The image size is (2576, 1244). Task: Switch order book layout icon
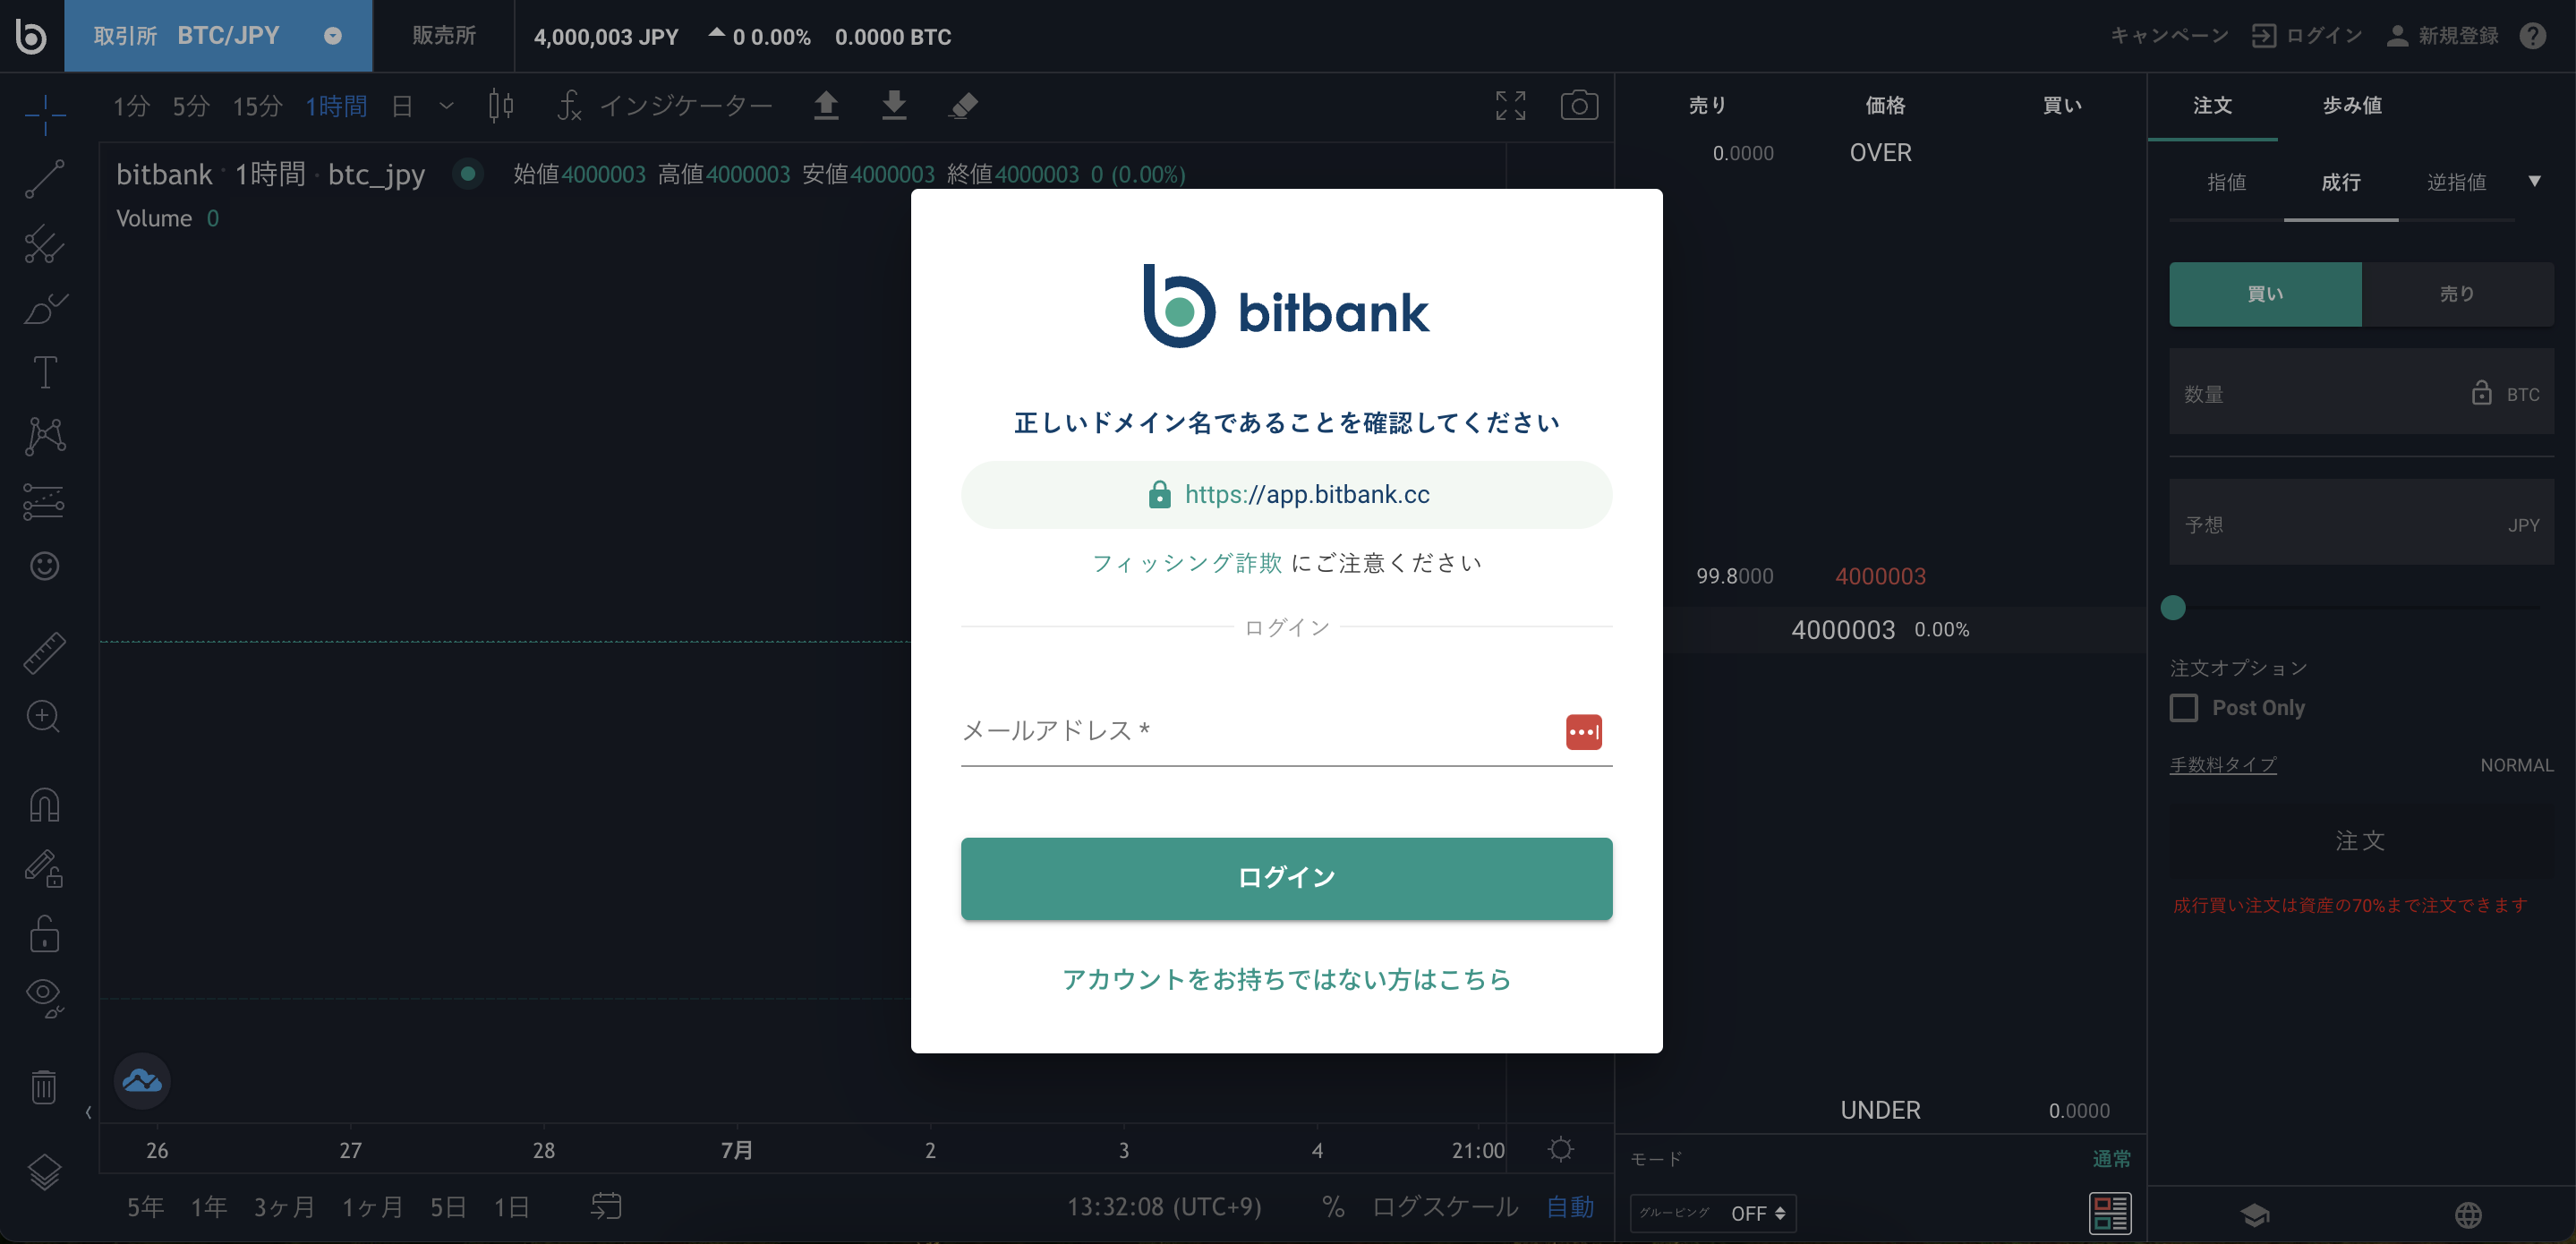(x=2110, y=1213)
